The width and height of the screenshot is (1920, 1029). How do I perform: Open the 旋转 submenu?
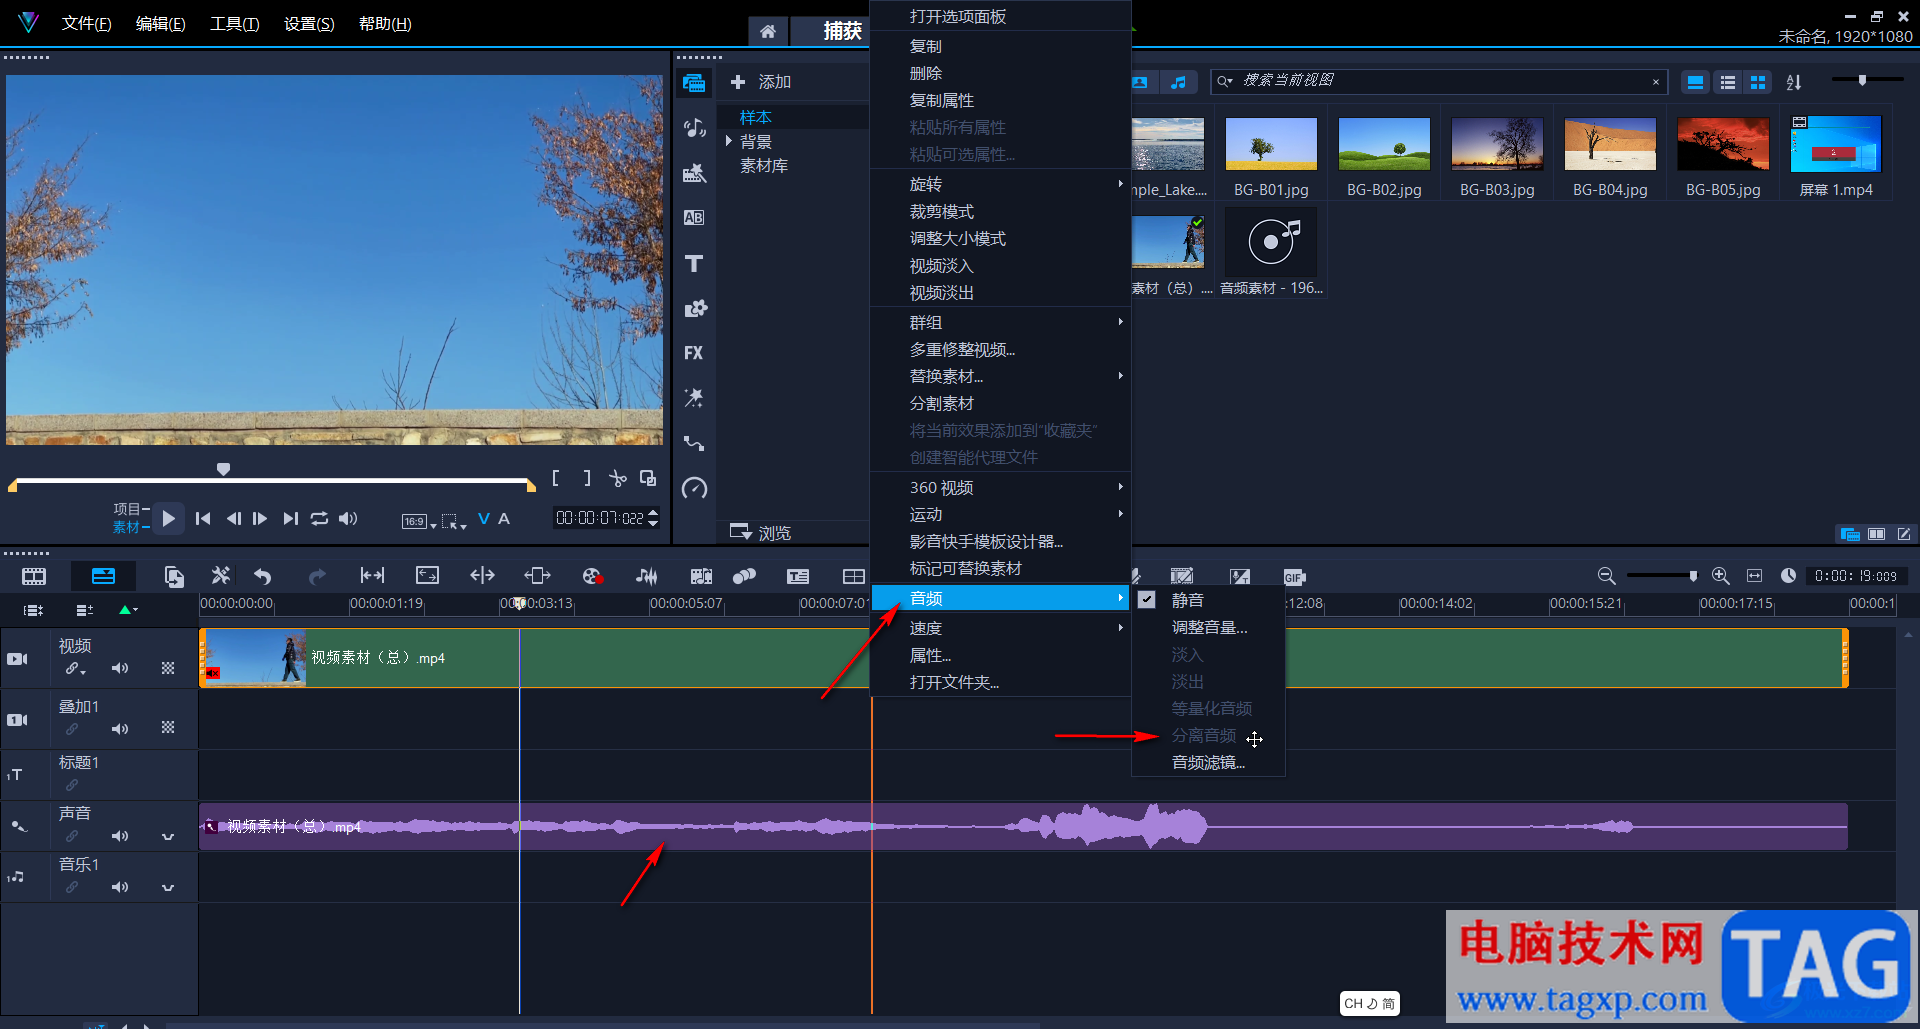[1000, 184]
